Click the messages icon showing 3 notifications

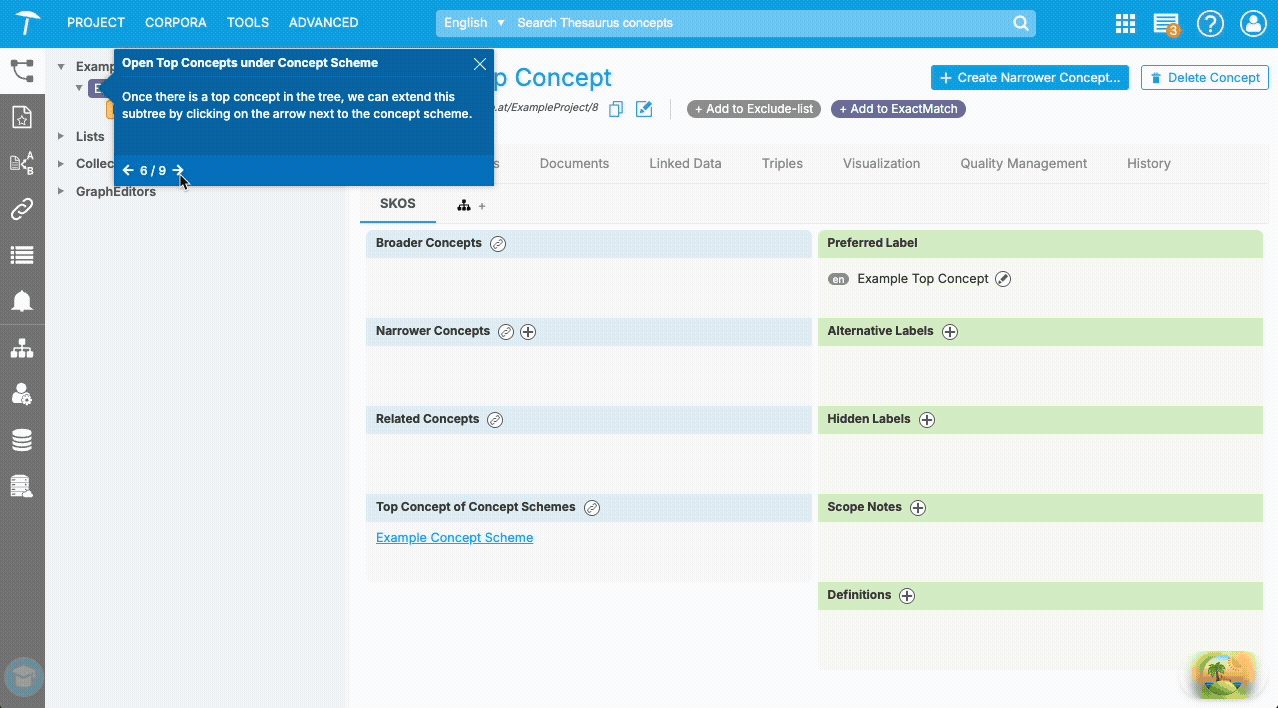pos(1165,22)
